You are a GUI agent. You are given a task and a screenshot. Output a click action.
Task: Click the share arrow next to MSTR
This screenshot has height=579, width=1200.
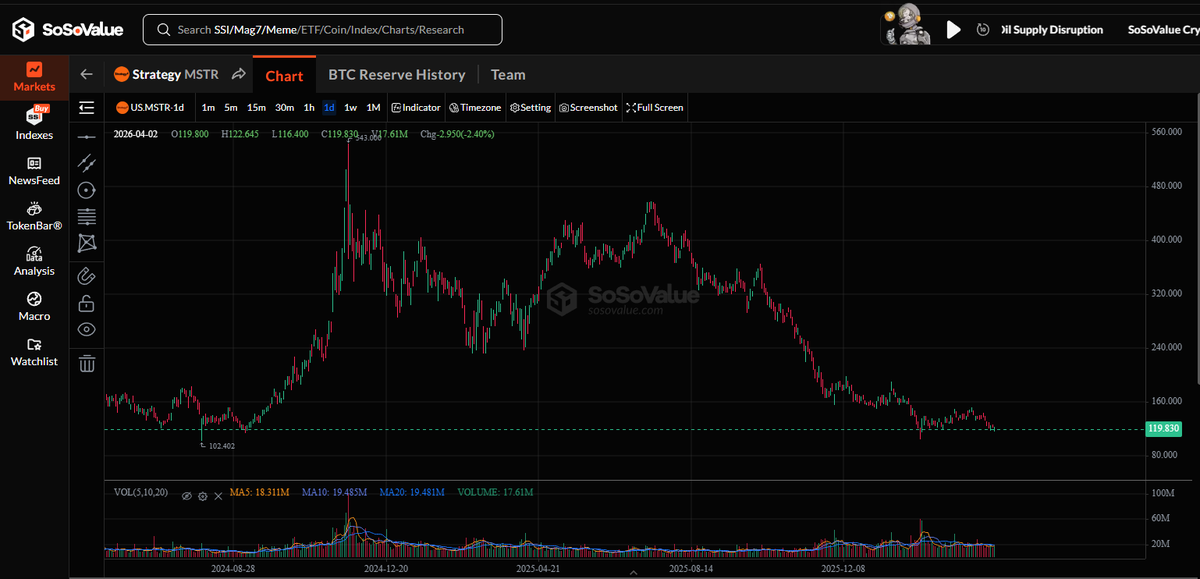[x=238, y=74]
